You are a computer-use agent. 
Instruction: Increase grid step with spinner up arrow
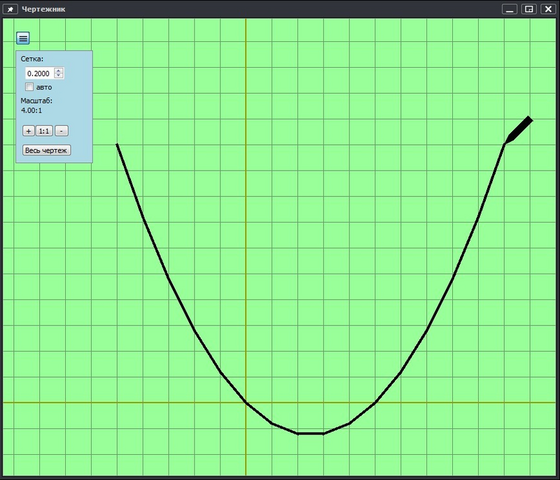(59, 70)
